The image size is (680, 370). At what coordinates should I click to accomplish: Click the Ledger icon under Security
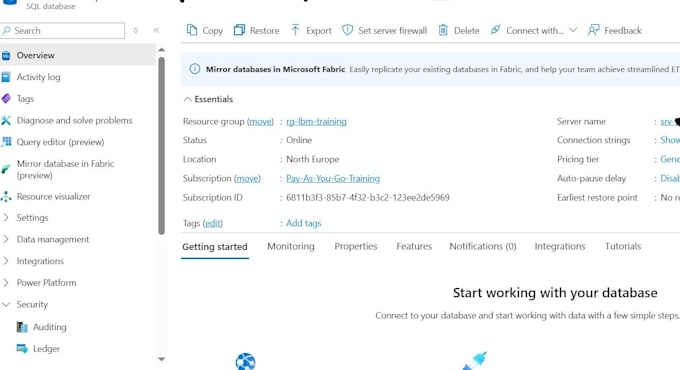pyautogui.click(x=22, y=348)
